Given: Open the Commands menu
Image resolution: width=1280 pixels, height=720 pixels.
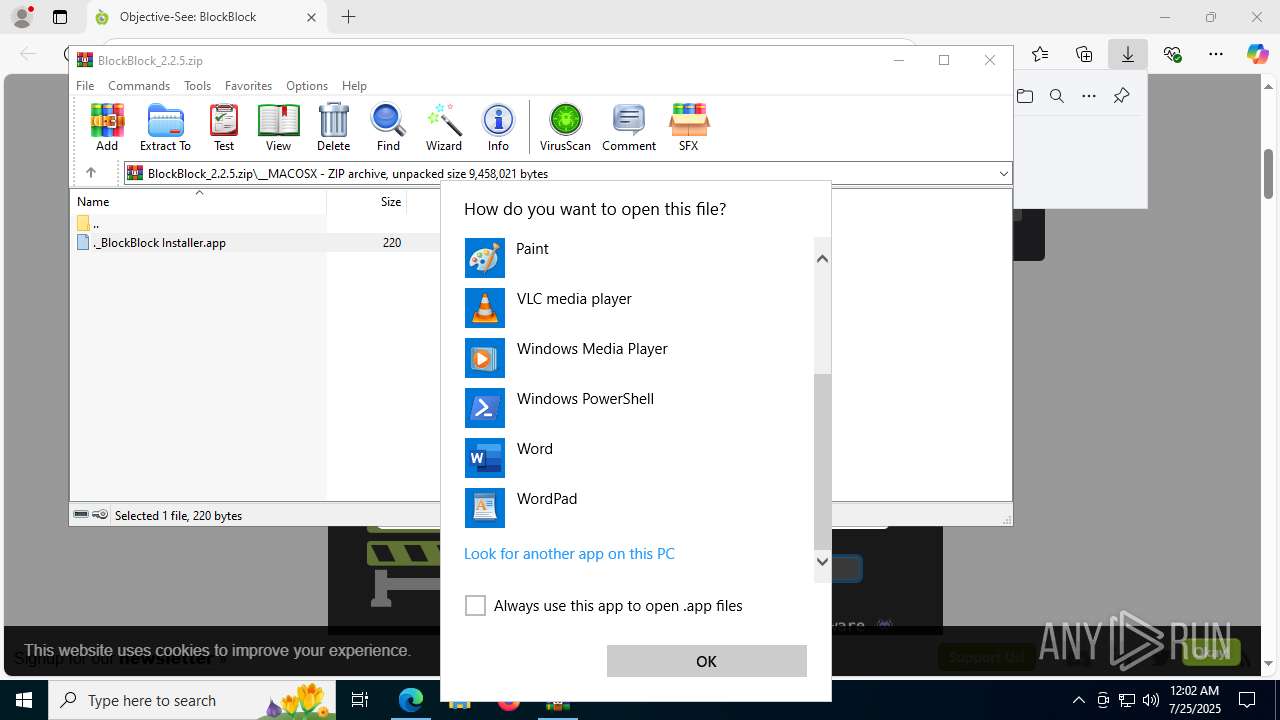Looking at the screenshot, I should coord(139,86).
